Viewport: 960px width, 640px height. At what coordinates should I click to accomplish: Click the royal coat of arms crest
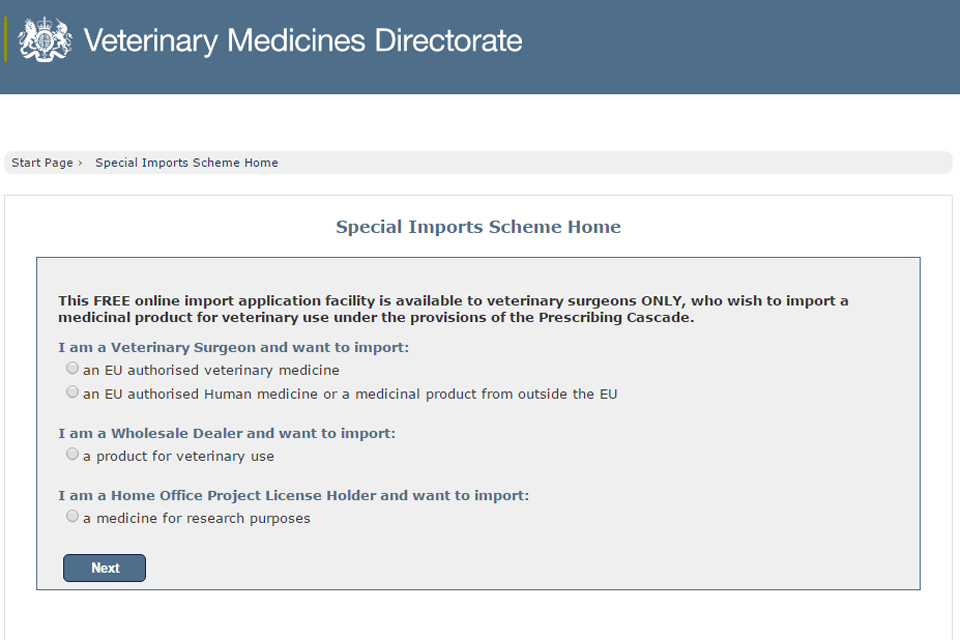pyautogui.click(x=45, y=40)
